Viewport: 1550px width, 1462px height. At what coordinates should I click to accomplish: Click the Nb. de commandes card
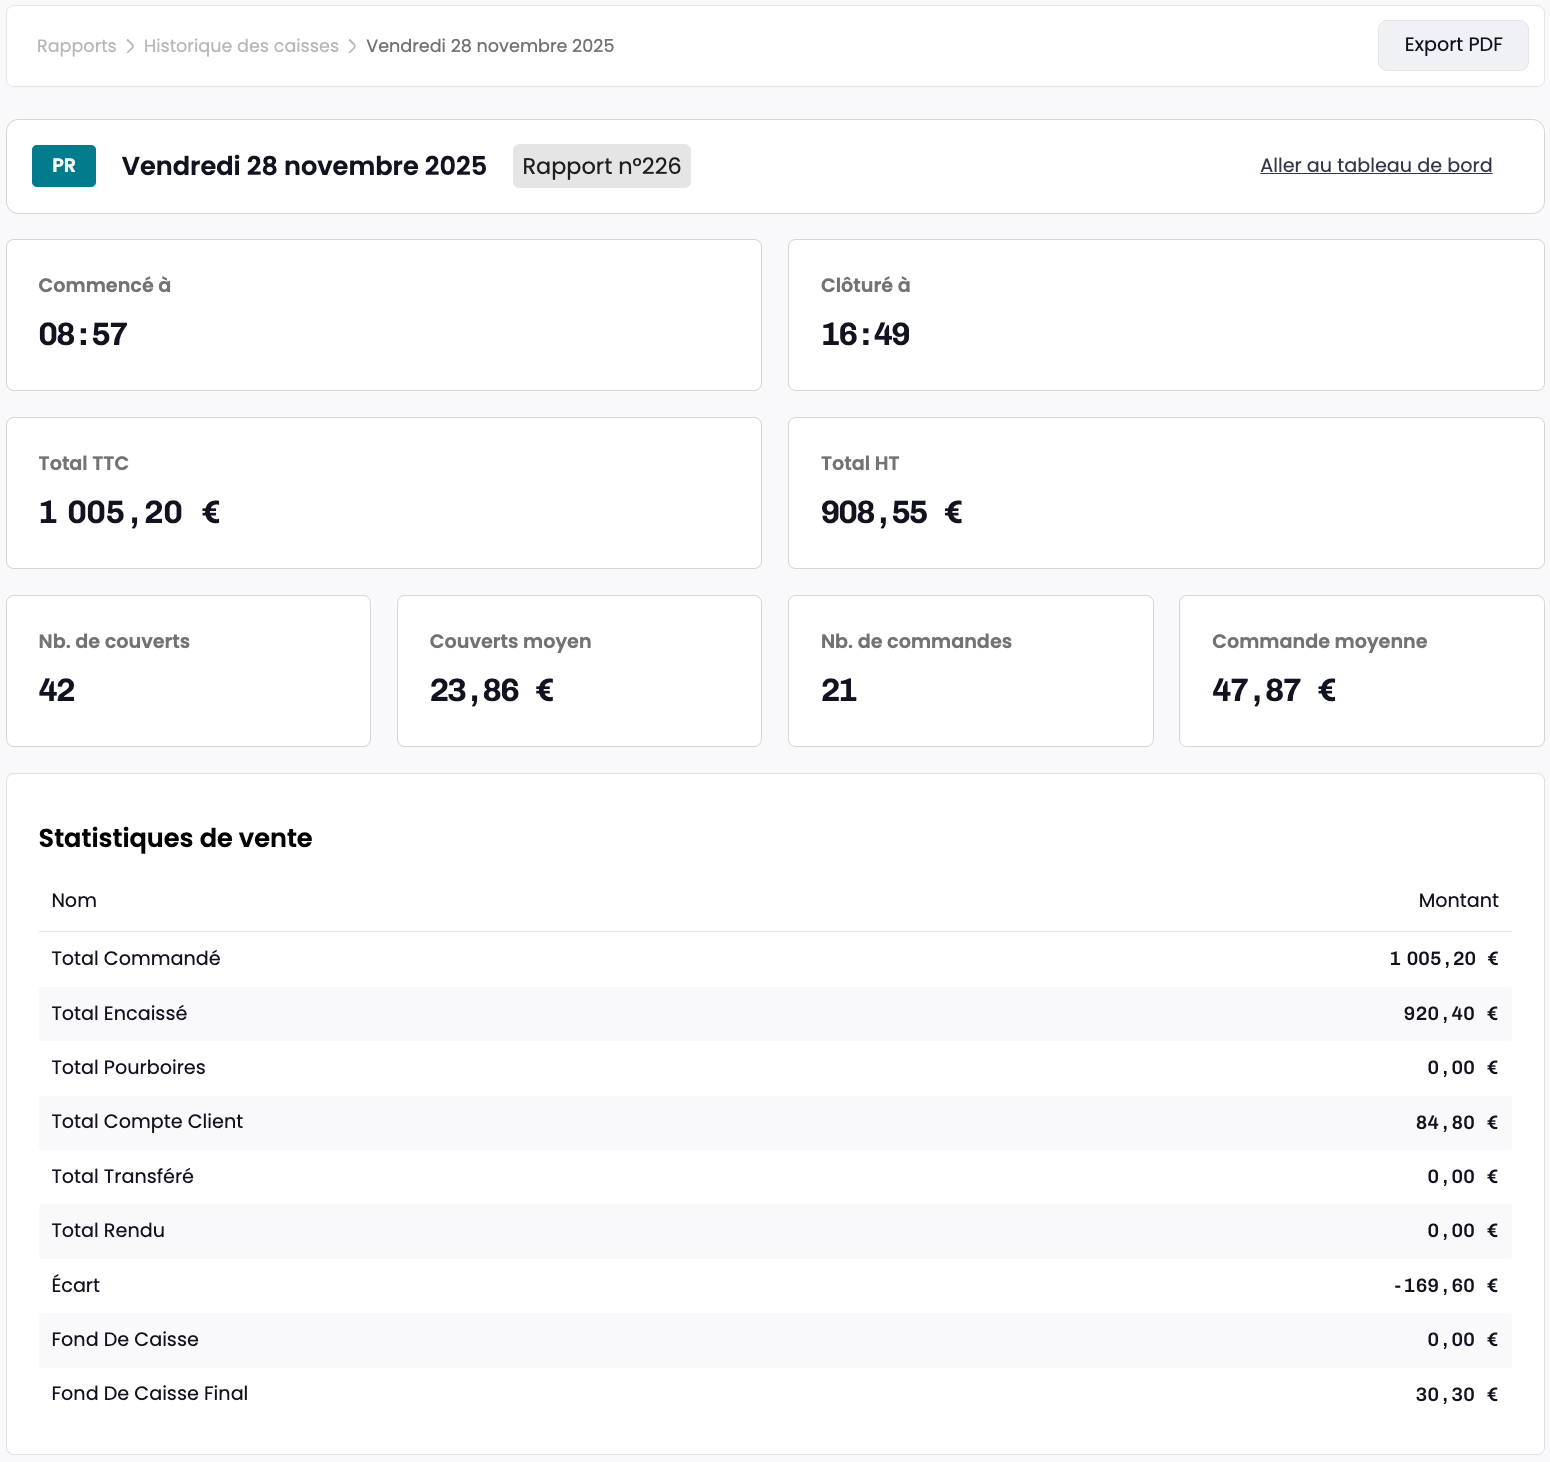pyautogui.click(x=970, y=671)
